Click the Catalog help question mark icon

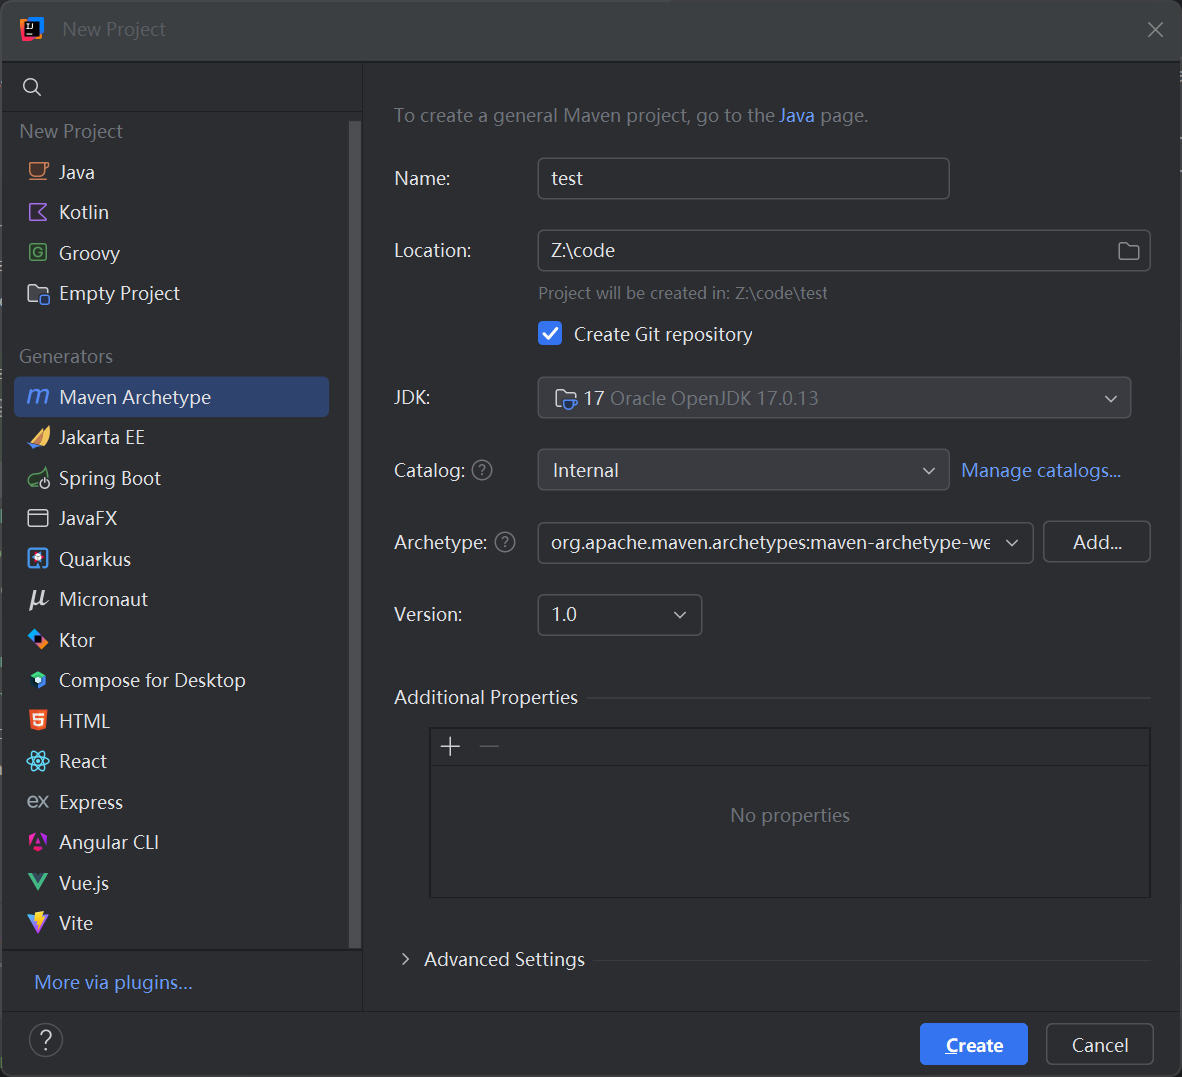coord(482,470)
